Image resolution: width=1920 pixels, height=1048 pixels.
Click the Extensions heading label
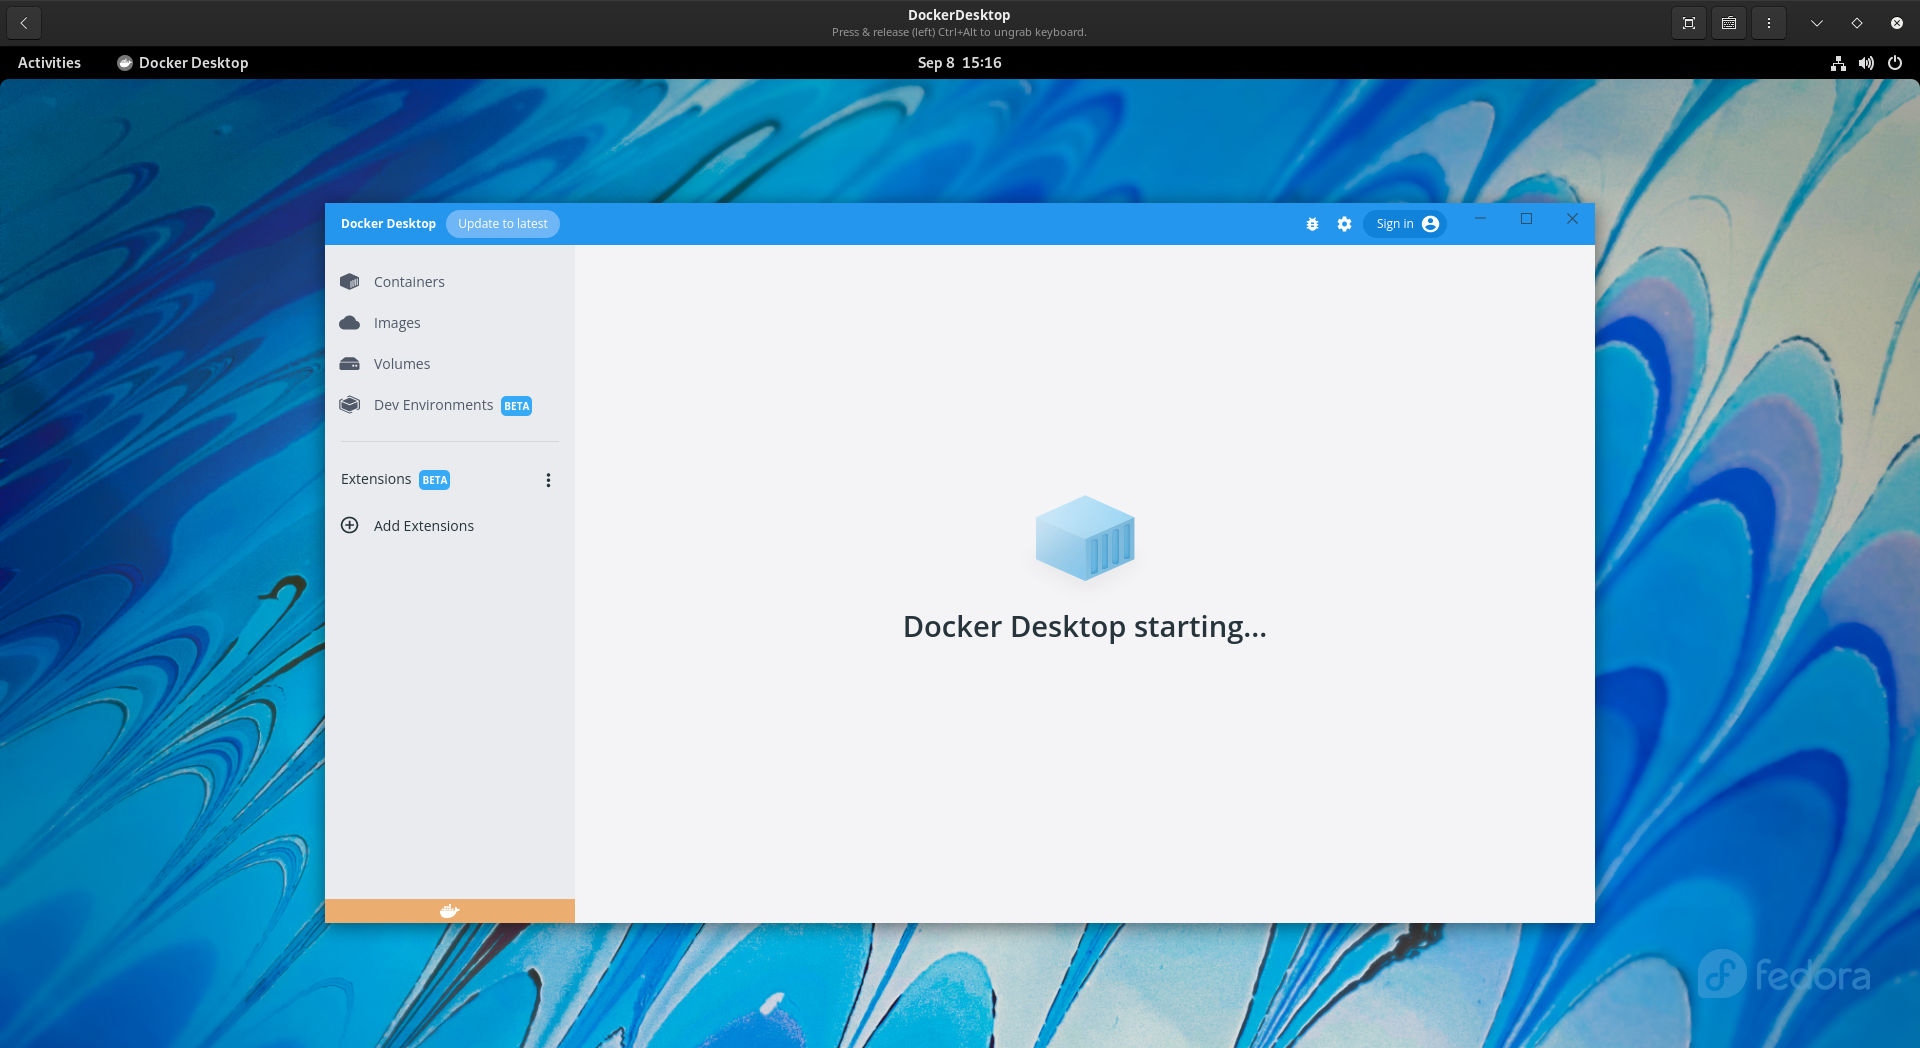376,479
